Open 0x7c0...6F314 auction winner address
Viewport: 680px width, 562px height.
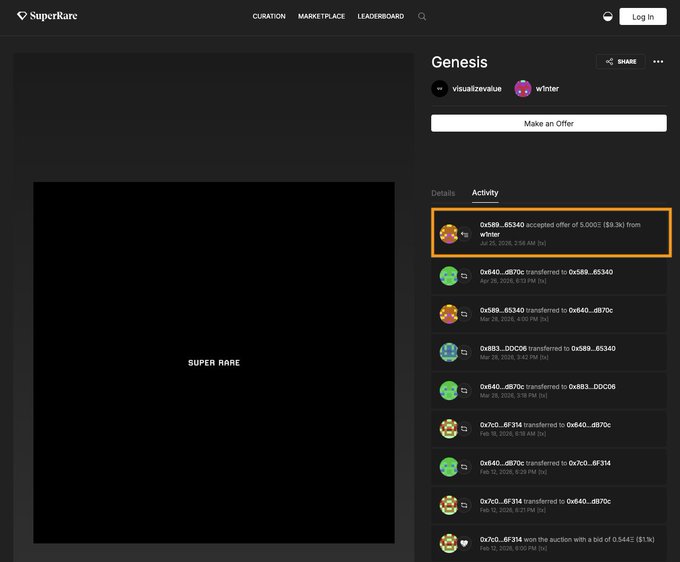coord(500,539)
